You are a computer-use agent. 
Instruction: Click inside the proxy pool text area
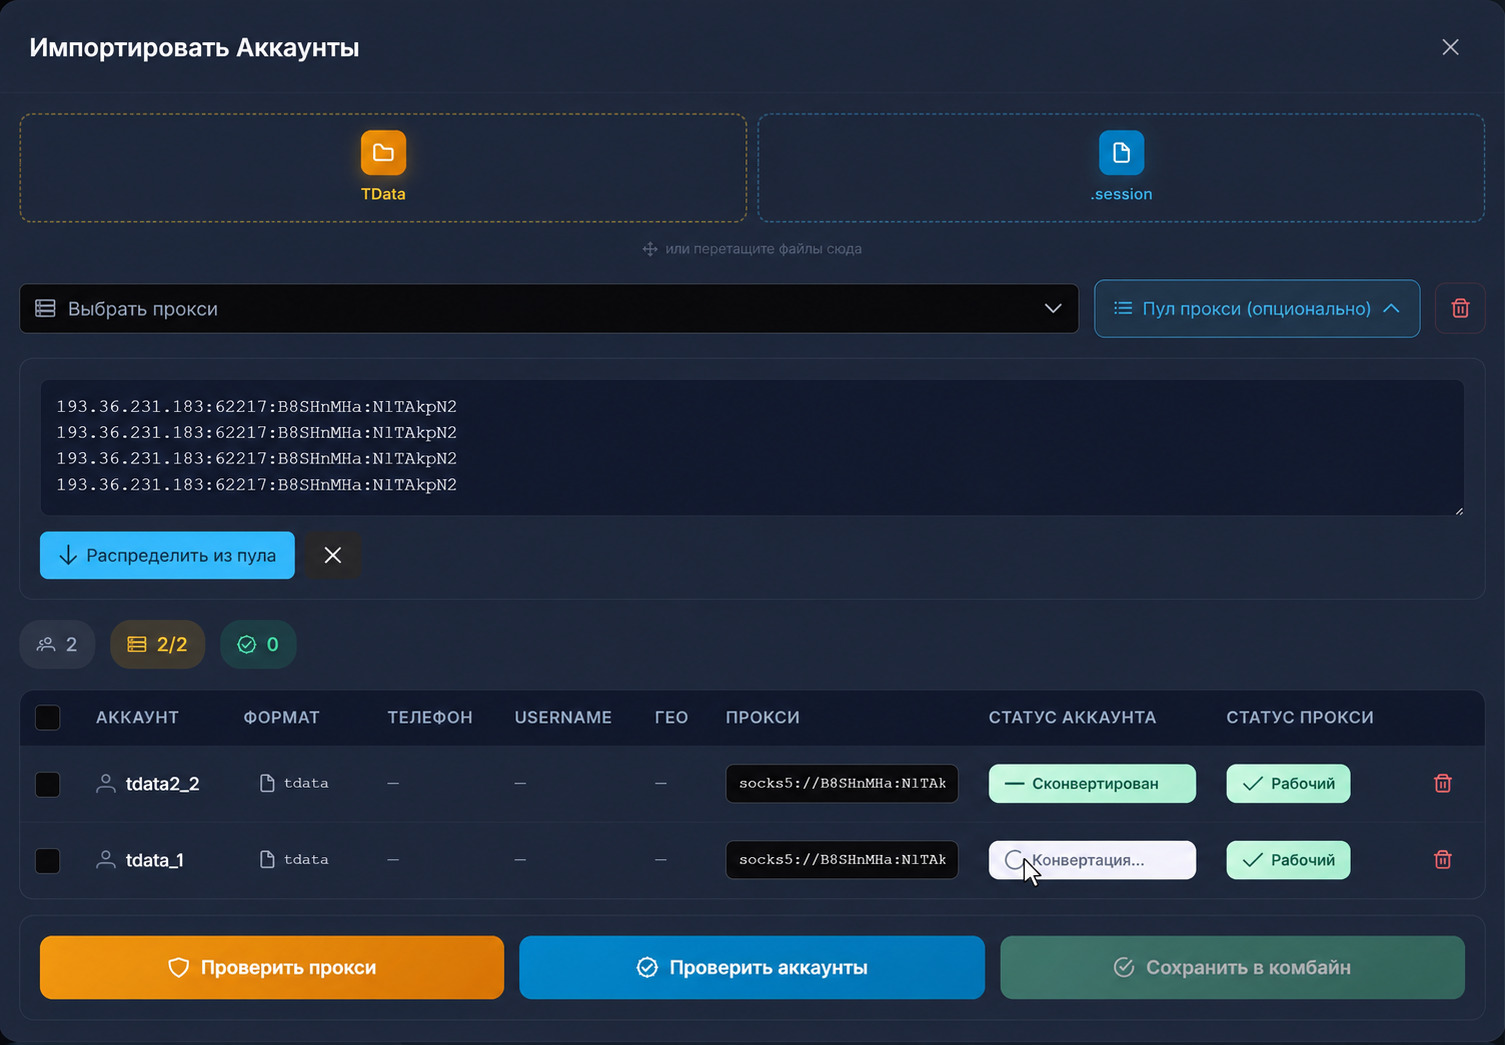click(752, 447)
